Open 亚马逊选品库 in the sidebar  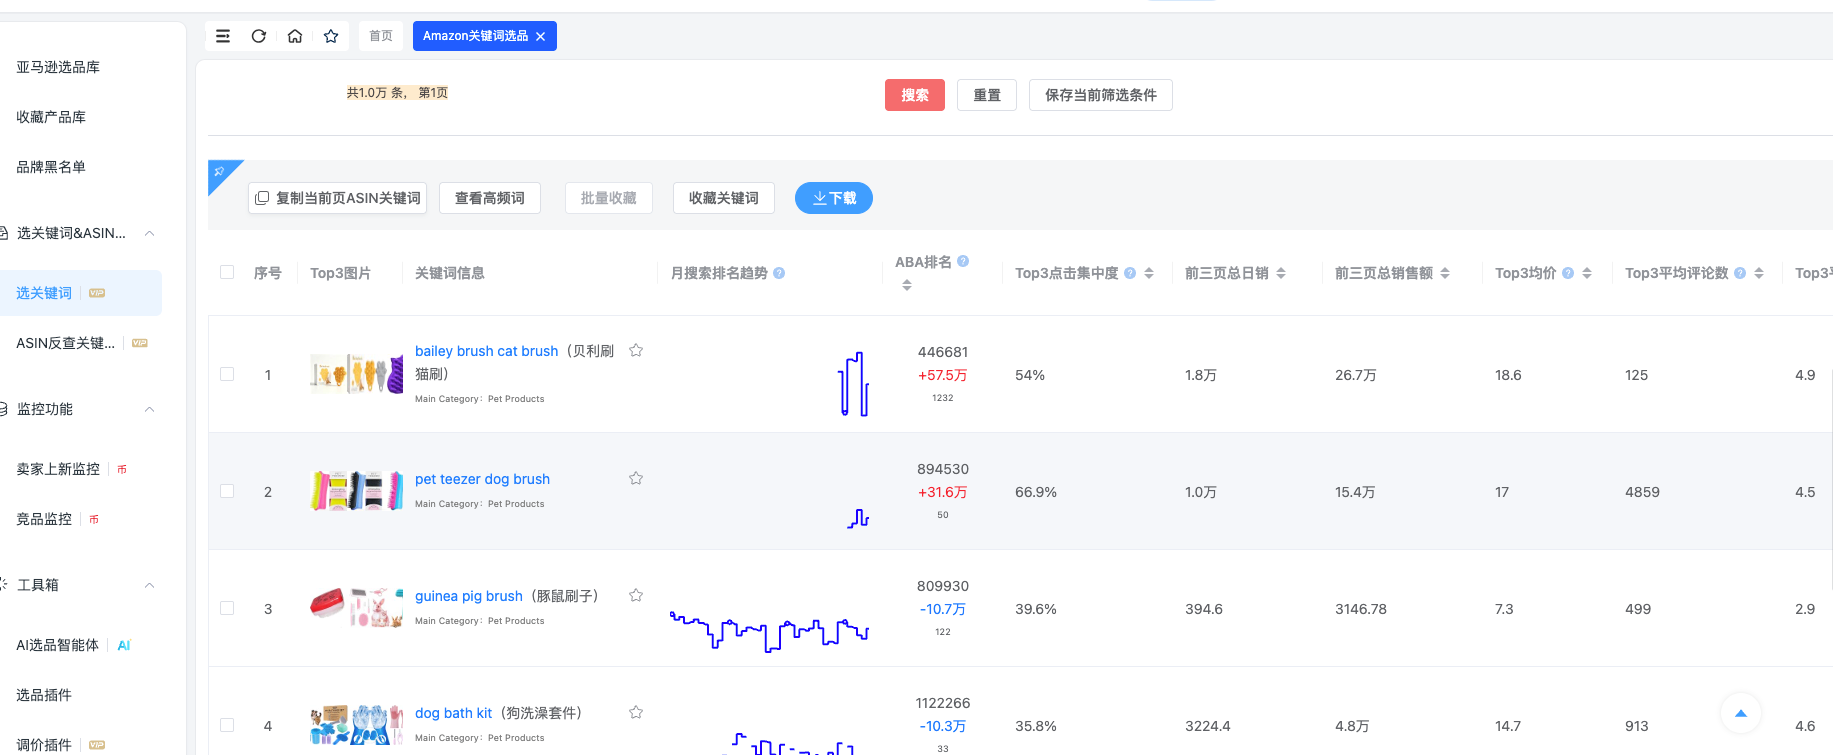click(x=58, y=67)
